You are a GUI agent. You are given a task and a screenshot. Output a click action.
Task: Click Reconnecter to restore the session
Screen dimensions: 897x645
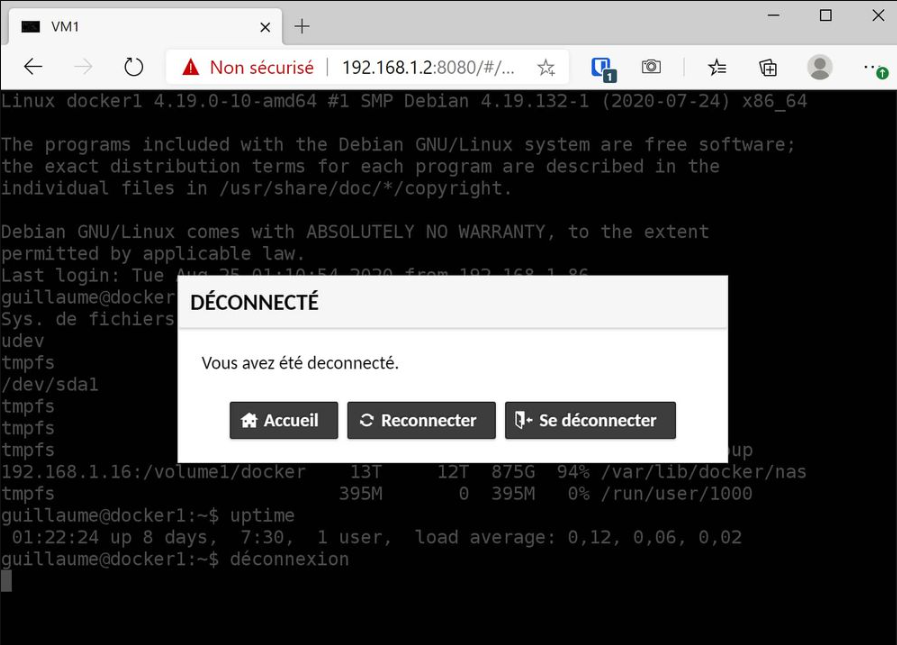pos(421,420)
